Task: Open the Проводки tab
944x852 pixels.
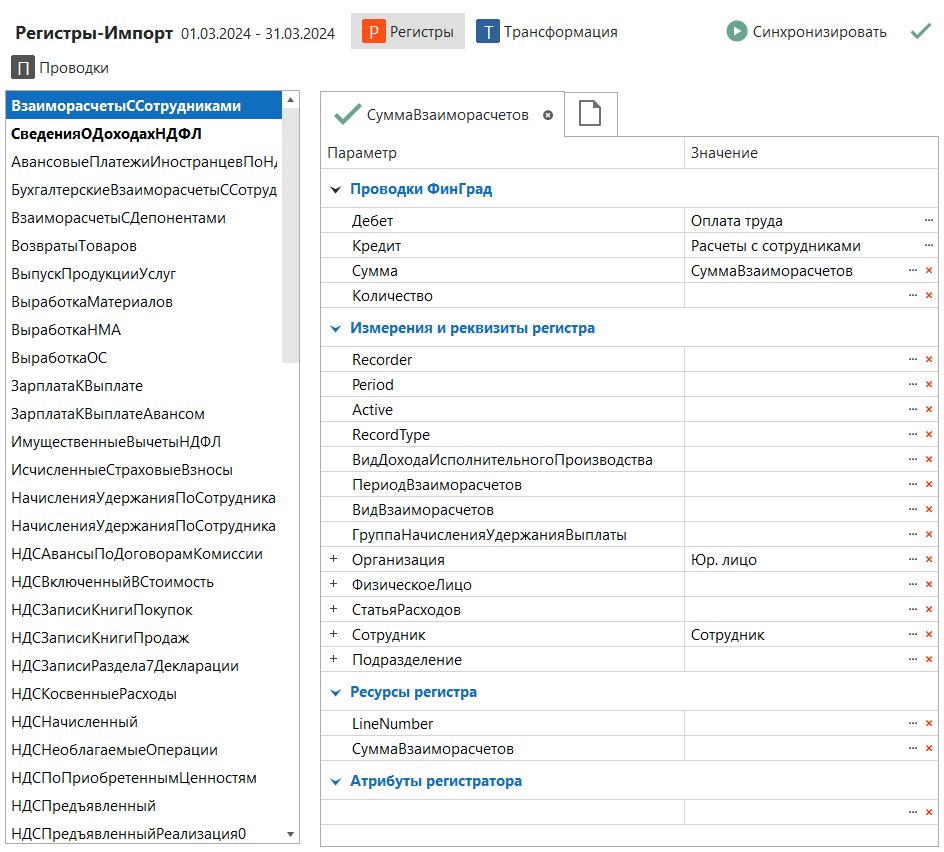Action: 61,68
